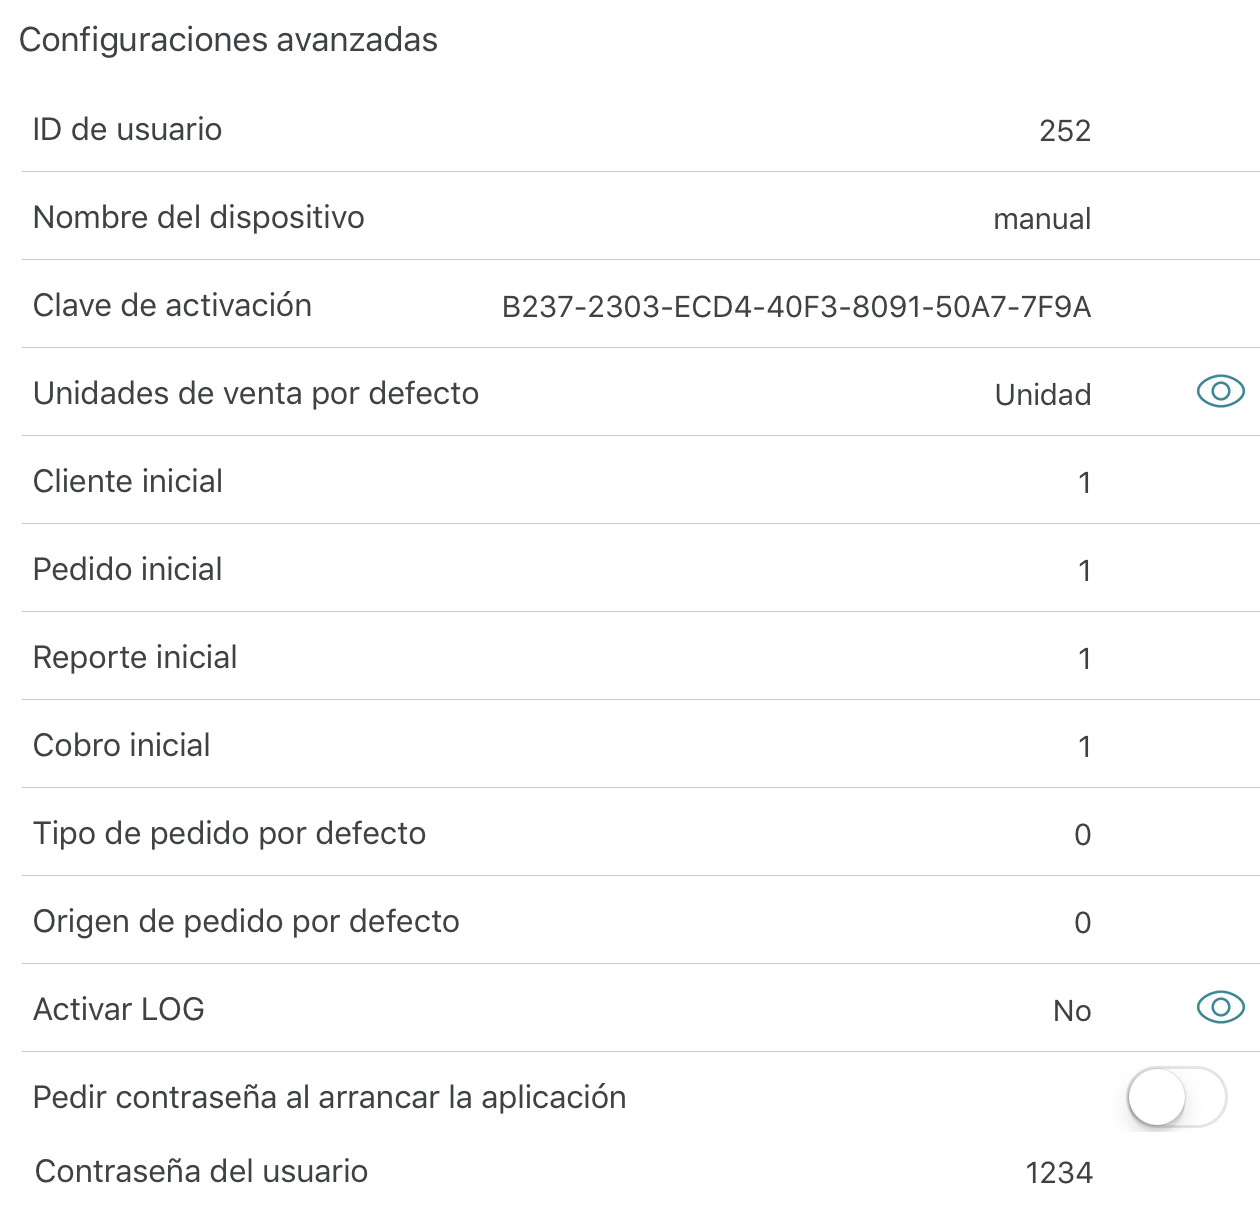Click the eye icon next to Activar LOG

[1220, 1007]
